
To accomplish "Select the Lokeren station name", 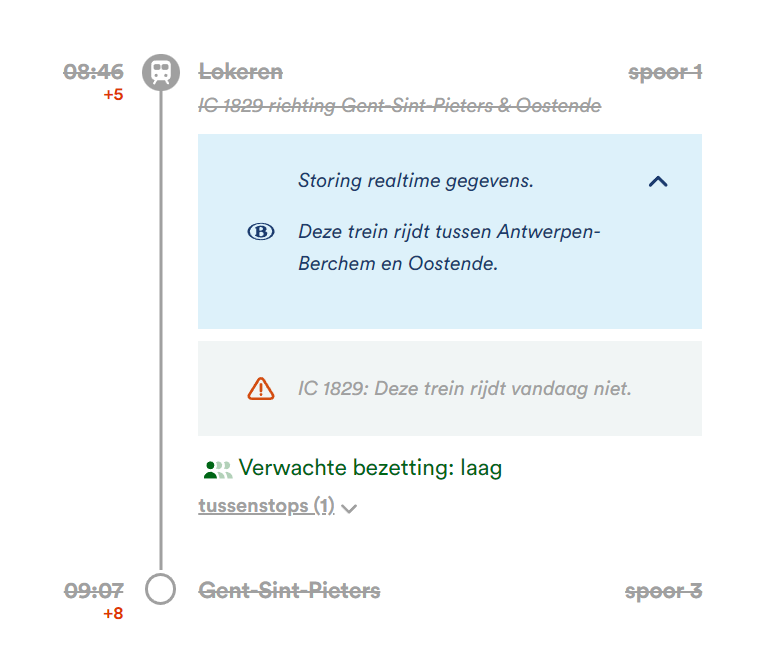I will click(241, 72).
